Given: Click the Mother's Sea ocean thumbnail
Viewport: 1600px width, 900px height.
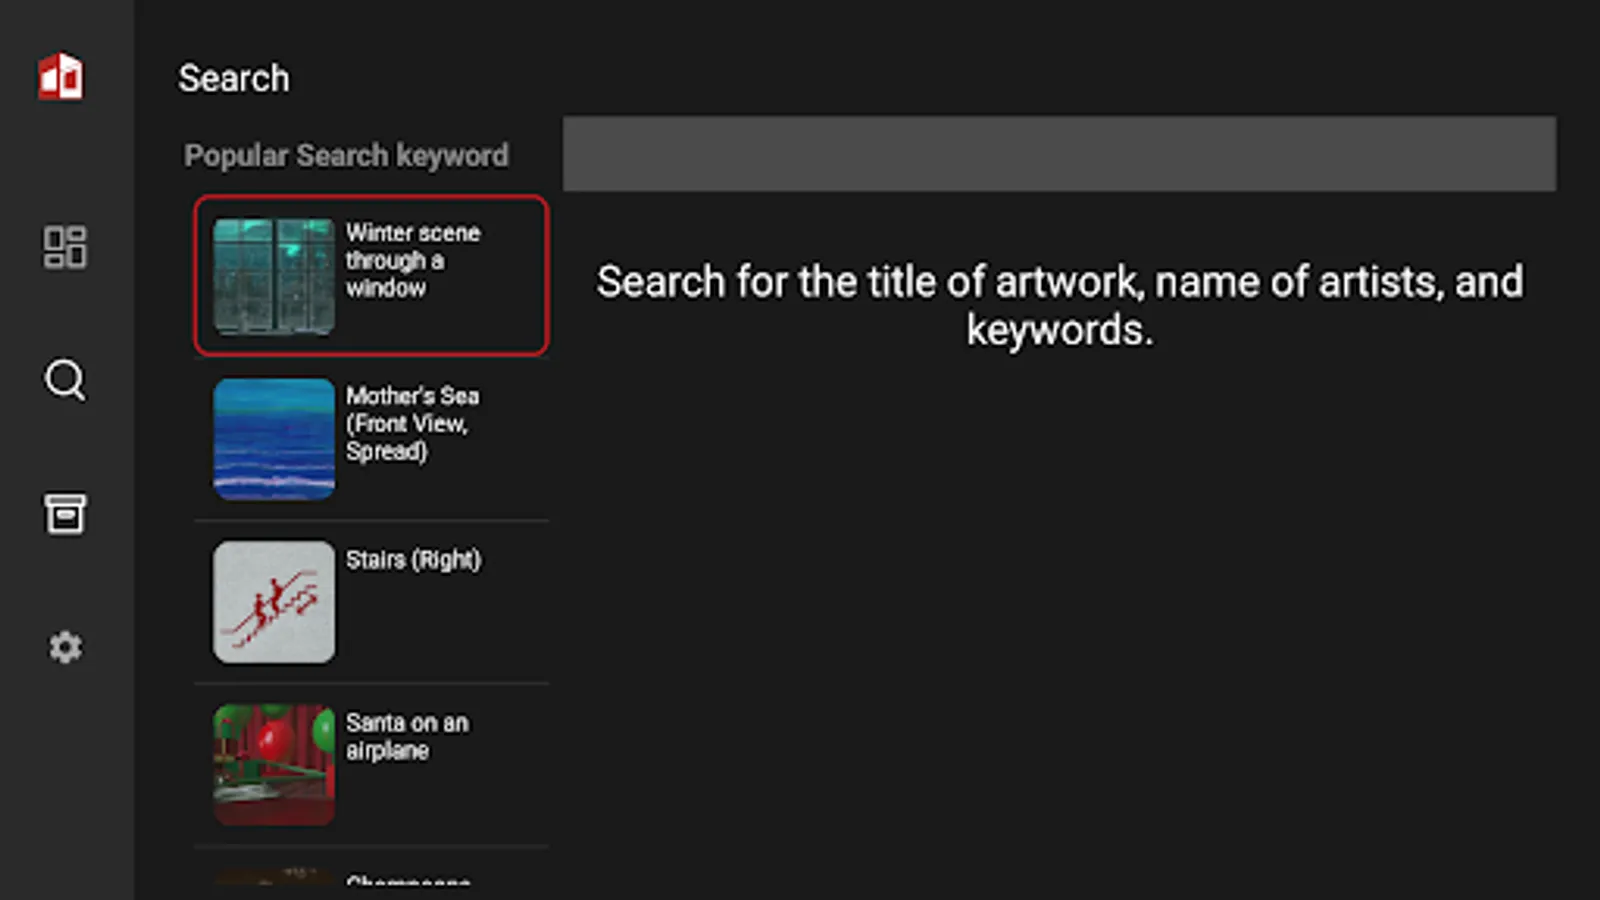Looking at the screenshot, I should tap(273, 438).
